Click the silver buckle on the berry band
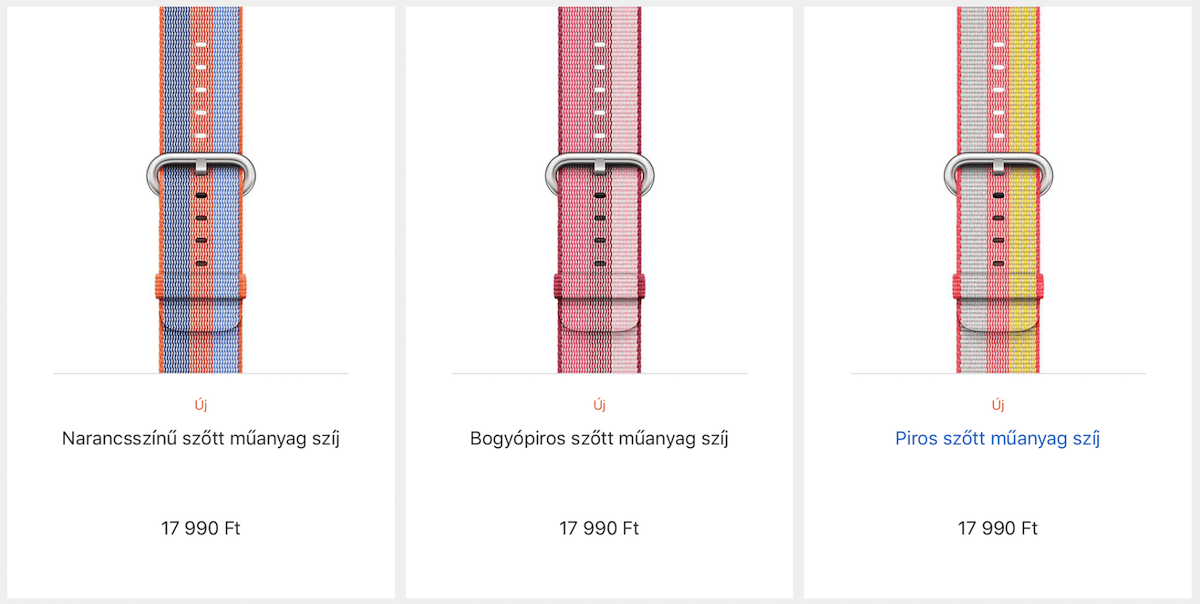Image resolution: width=1200 pixels, height=604 pixels. (599, 173)
